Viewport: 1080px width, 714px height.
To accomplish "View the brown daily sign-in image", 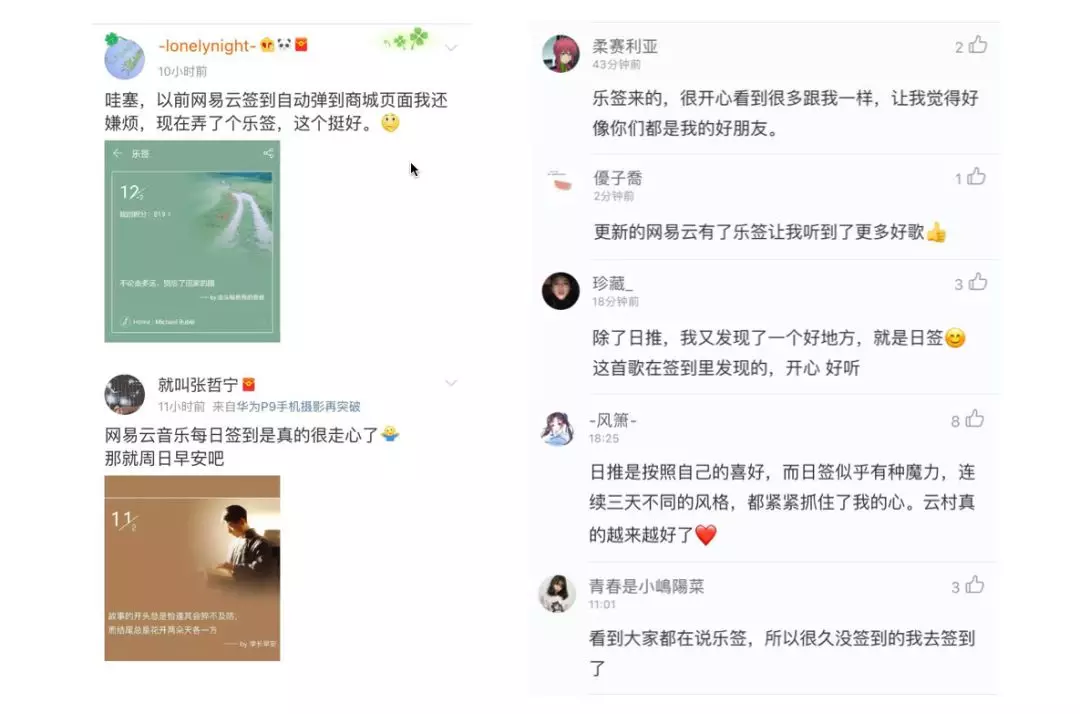I will click(x=192, y=568).
